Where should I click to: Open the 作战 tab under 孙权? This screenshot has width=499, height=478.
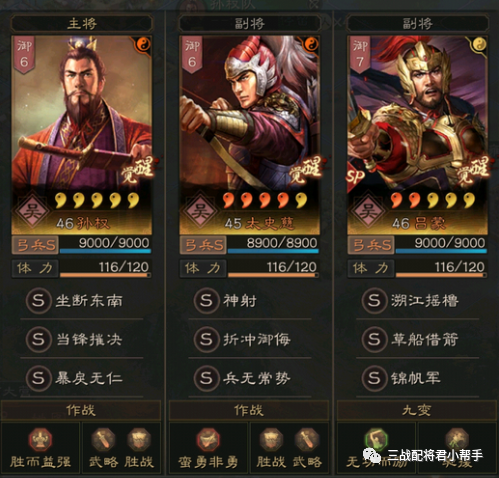pyautogui.click(x=81, y=410)
